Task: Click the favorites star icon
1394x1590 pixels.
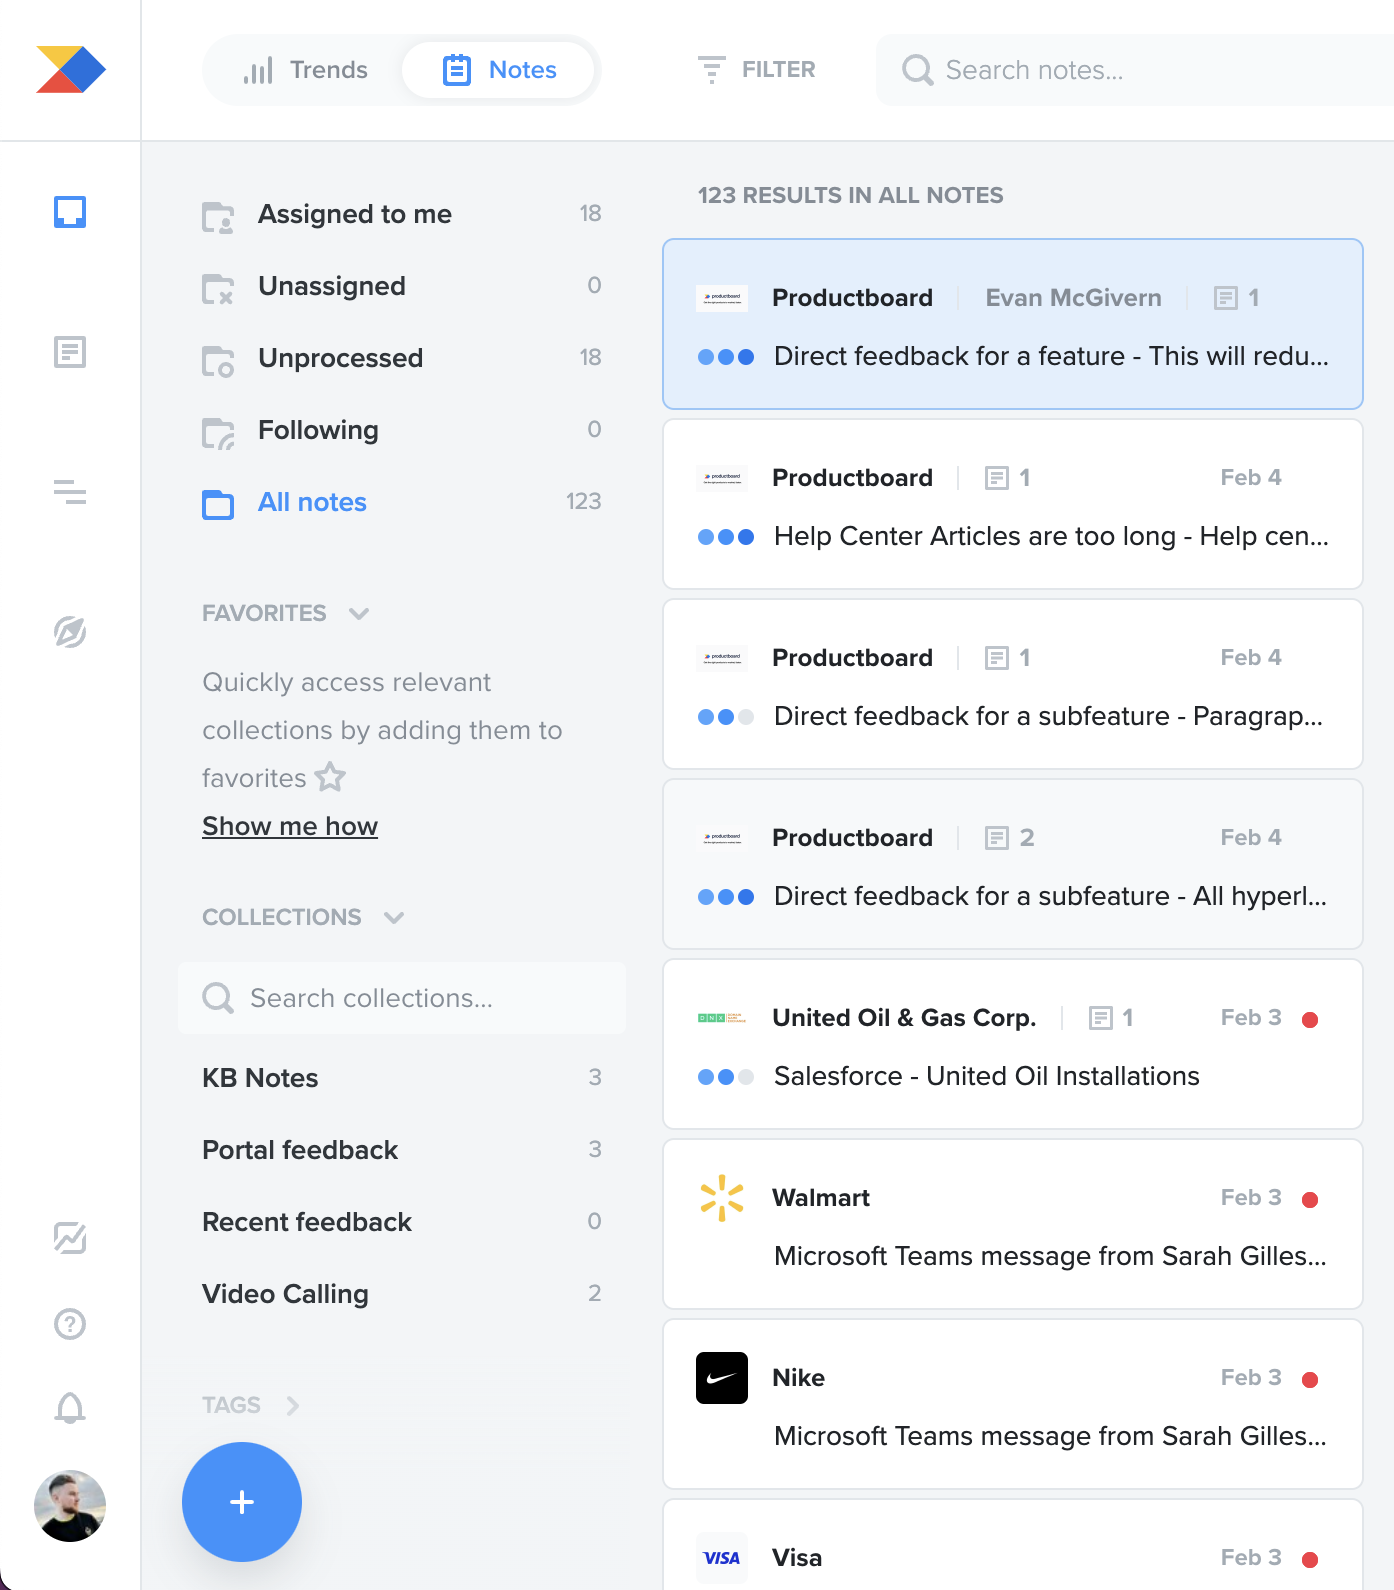Action: point(330,777)
